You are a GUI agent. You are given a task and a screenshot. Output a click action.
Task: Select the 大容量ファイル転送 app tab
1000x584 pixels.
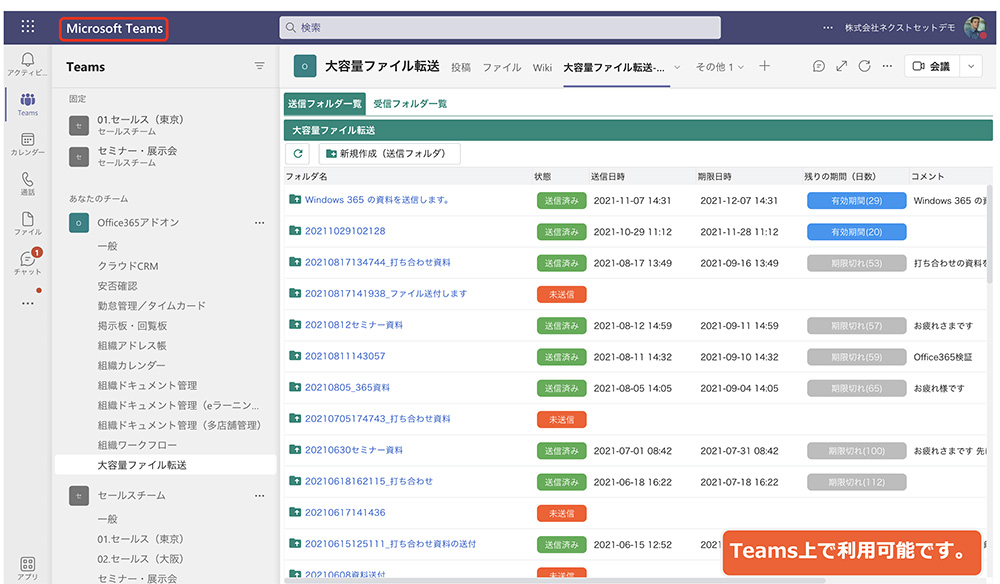tap(614, 67)
